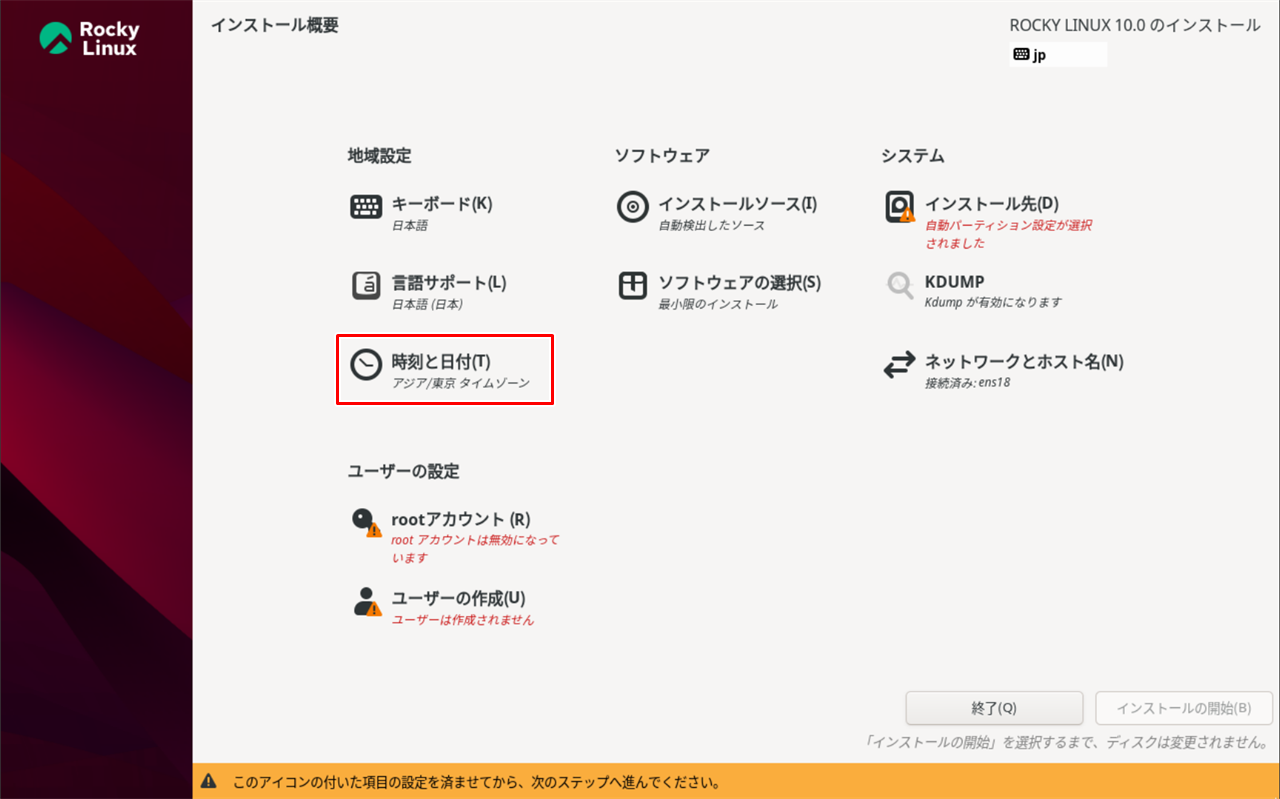1280x799 pixels.
Task: Select the 最小限のインストール status text
Action: [717, 304]
